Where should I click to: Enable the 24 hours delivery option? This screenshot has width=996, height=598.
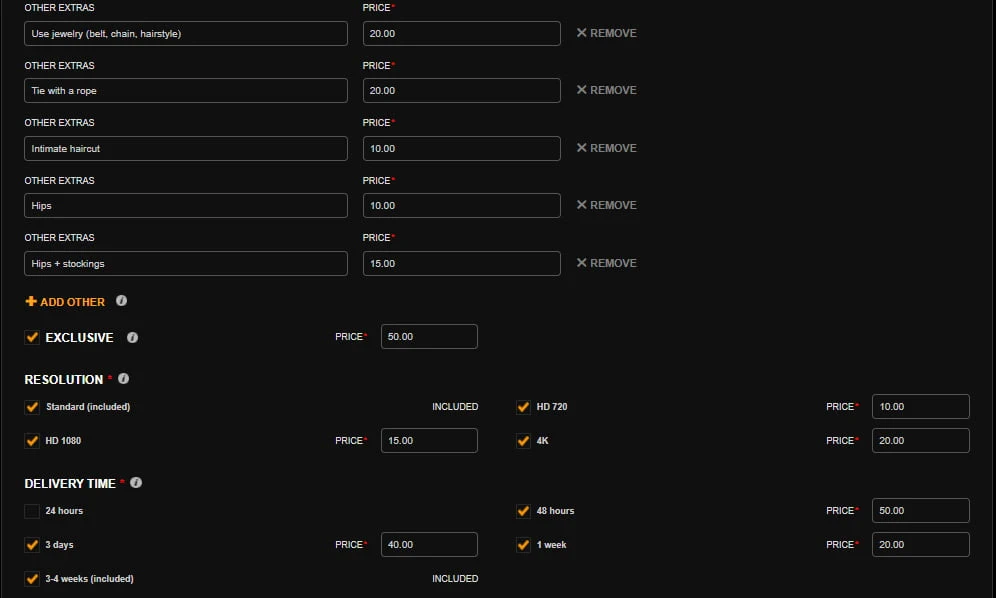[x=32, y=511]
